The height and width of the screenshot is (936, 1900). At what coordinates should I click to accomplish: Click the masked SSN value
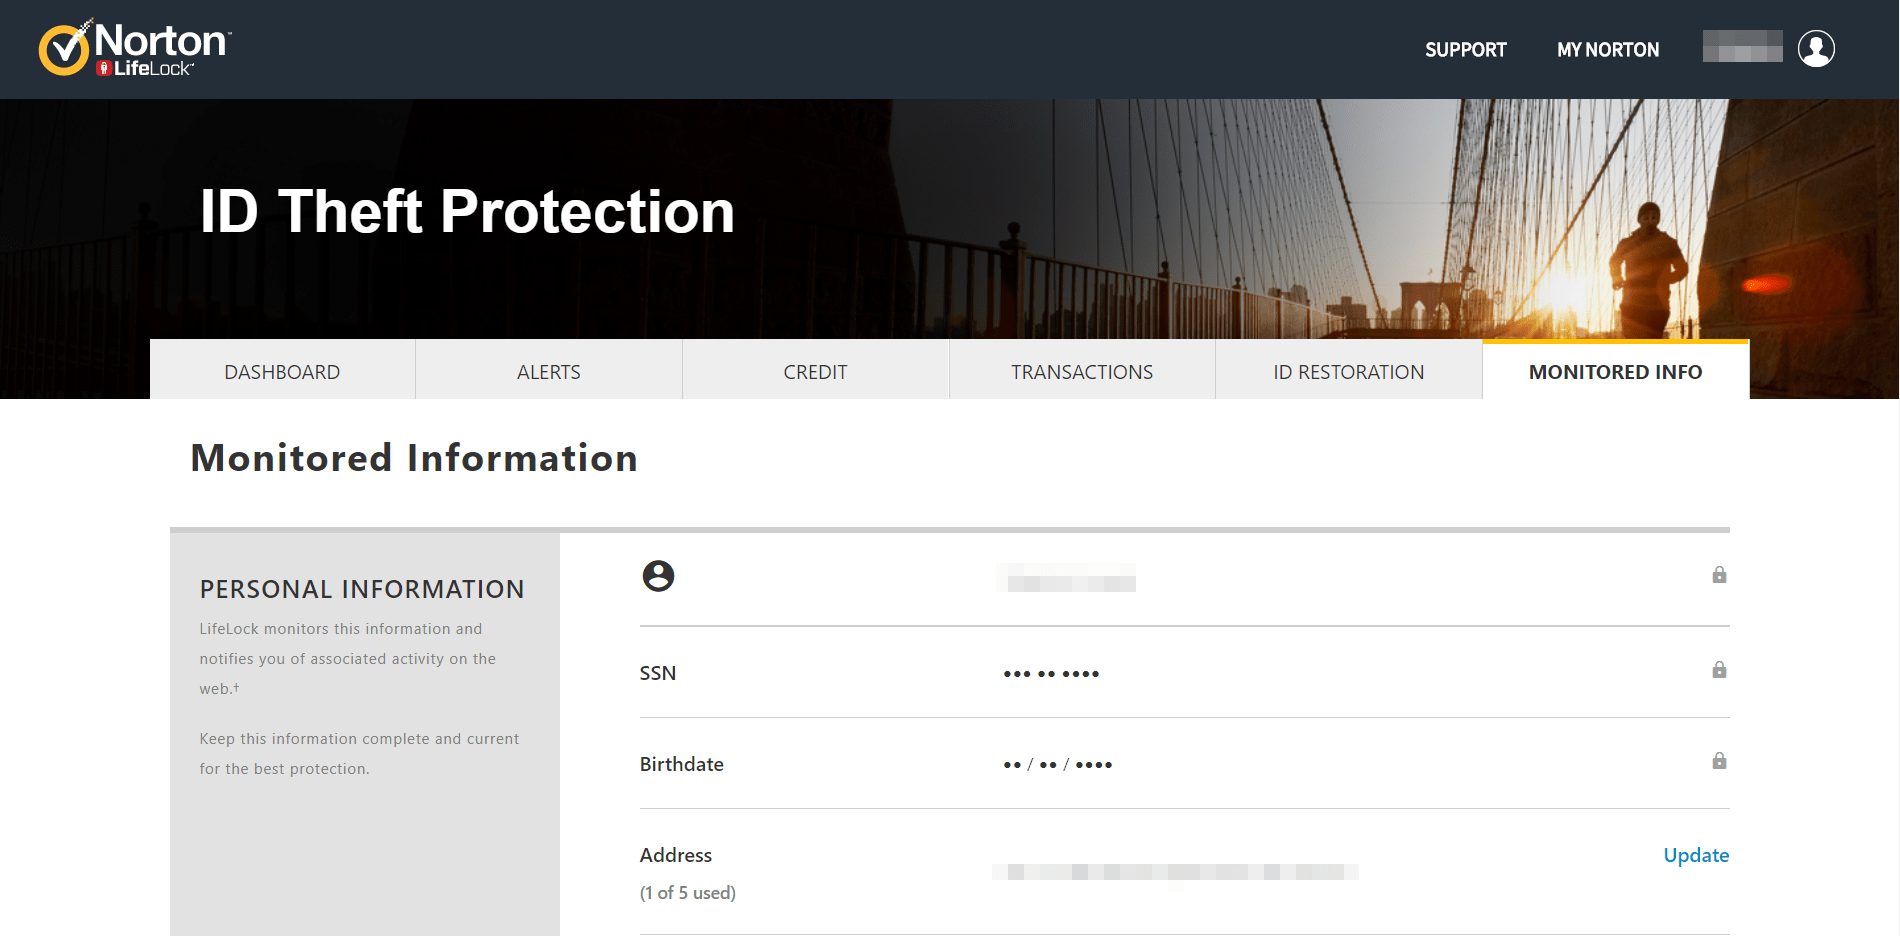click(x=1051, y=674)
